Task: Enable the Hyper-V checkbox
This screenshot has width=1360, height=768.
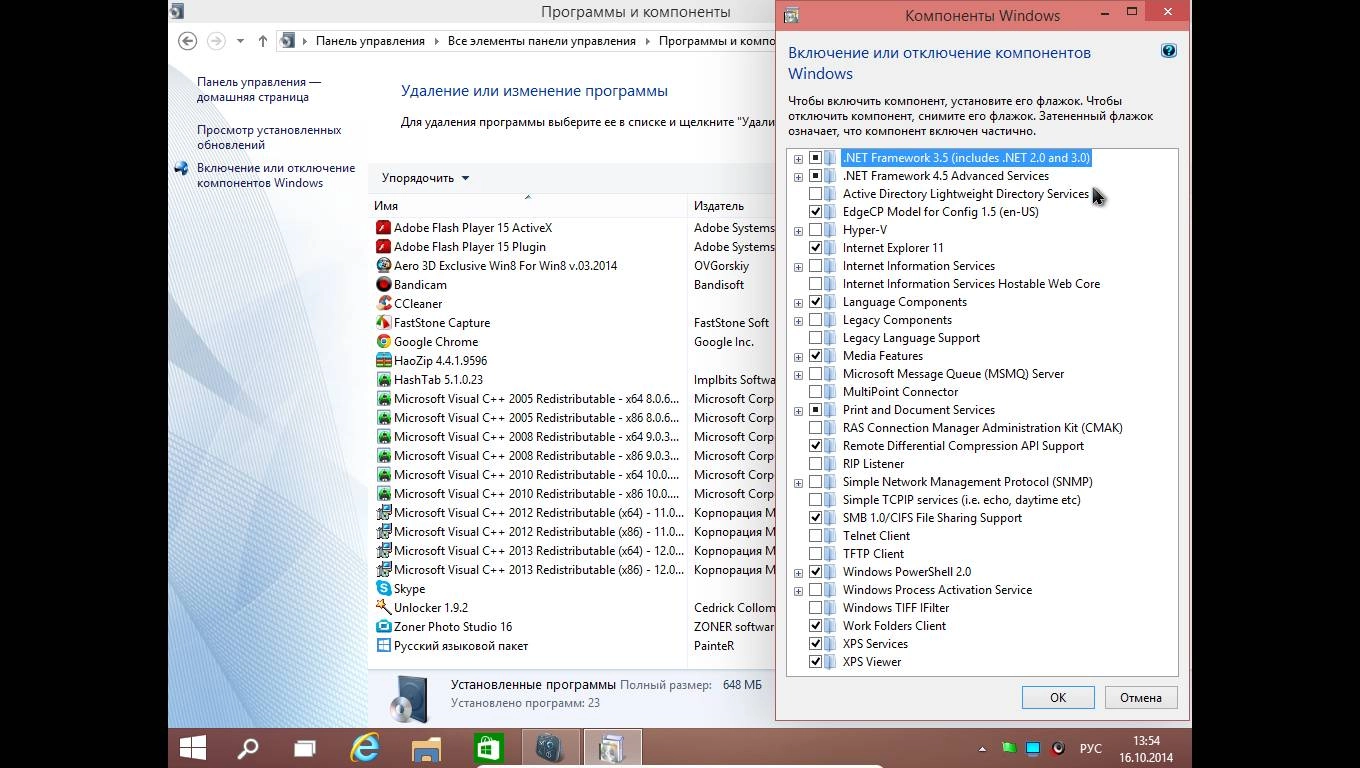Action: 816,230
